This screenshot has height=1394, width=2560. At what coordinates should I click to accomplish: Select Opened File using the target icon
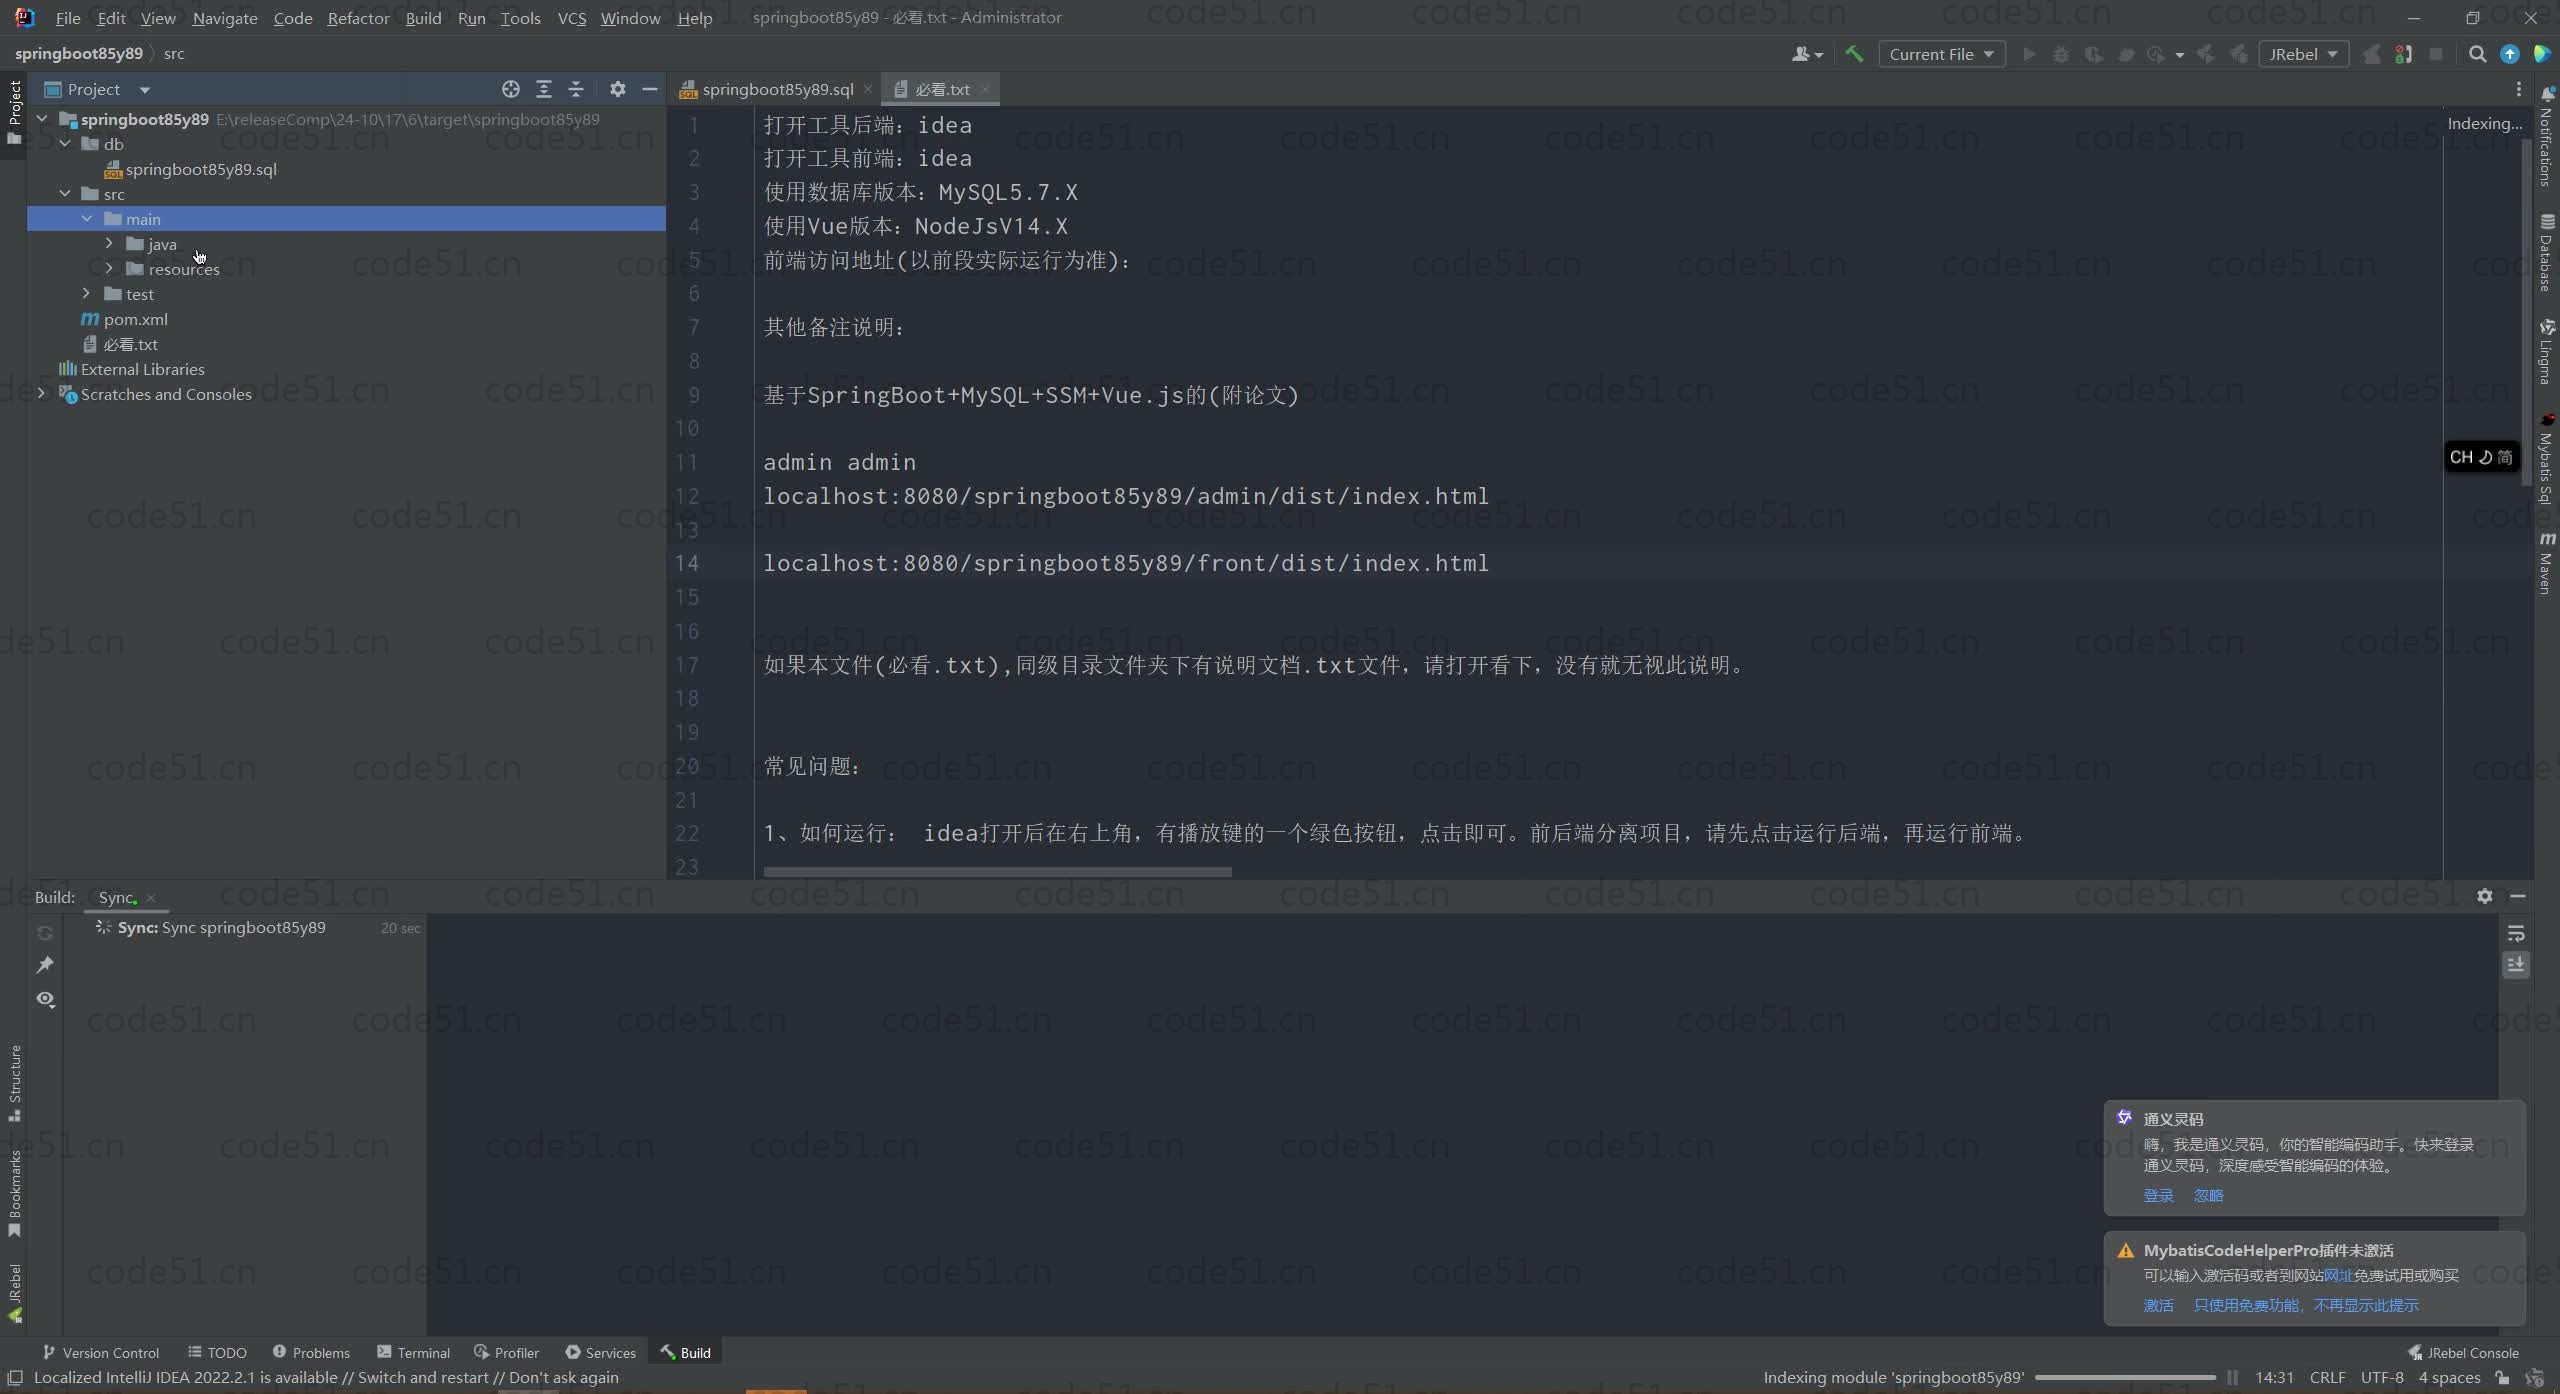click(510, 89)
